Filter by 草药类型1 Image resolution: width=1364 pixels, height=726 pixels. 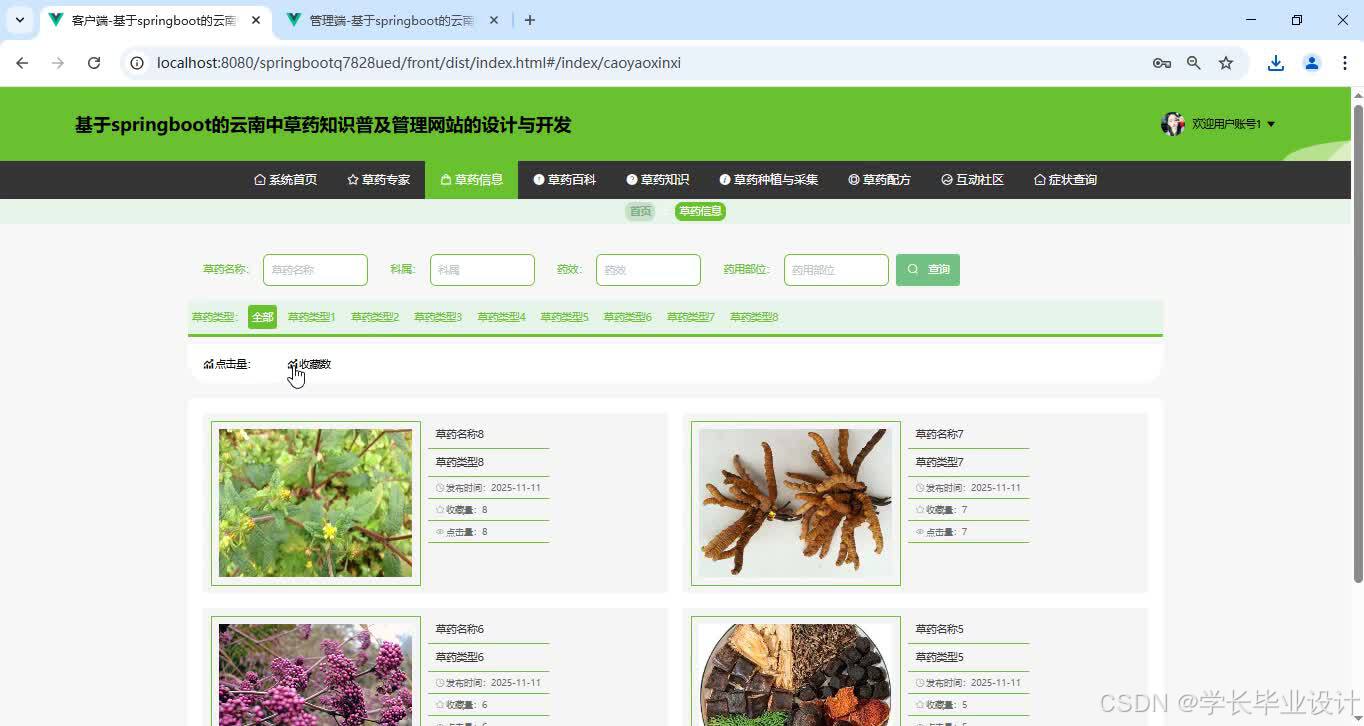pos(312,317)
